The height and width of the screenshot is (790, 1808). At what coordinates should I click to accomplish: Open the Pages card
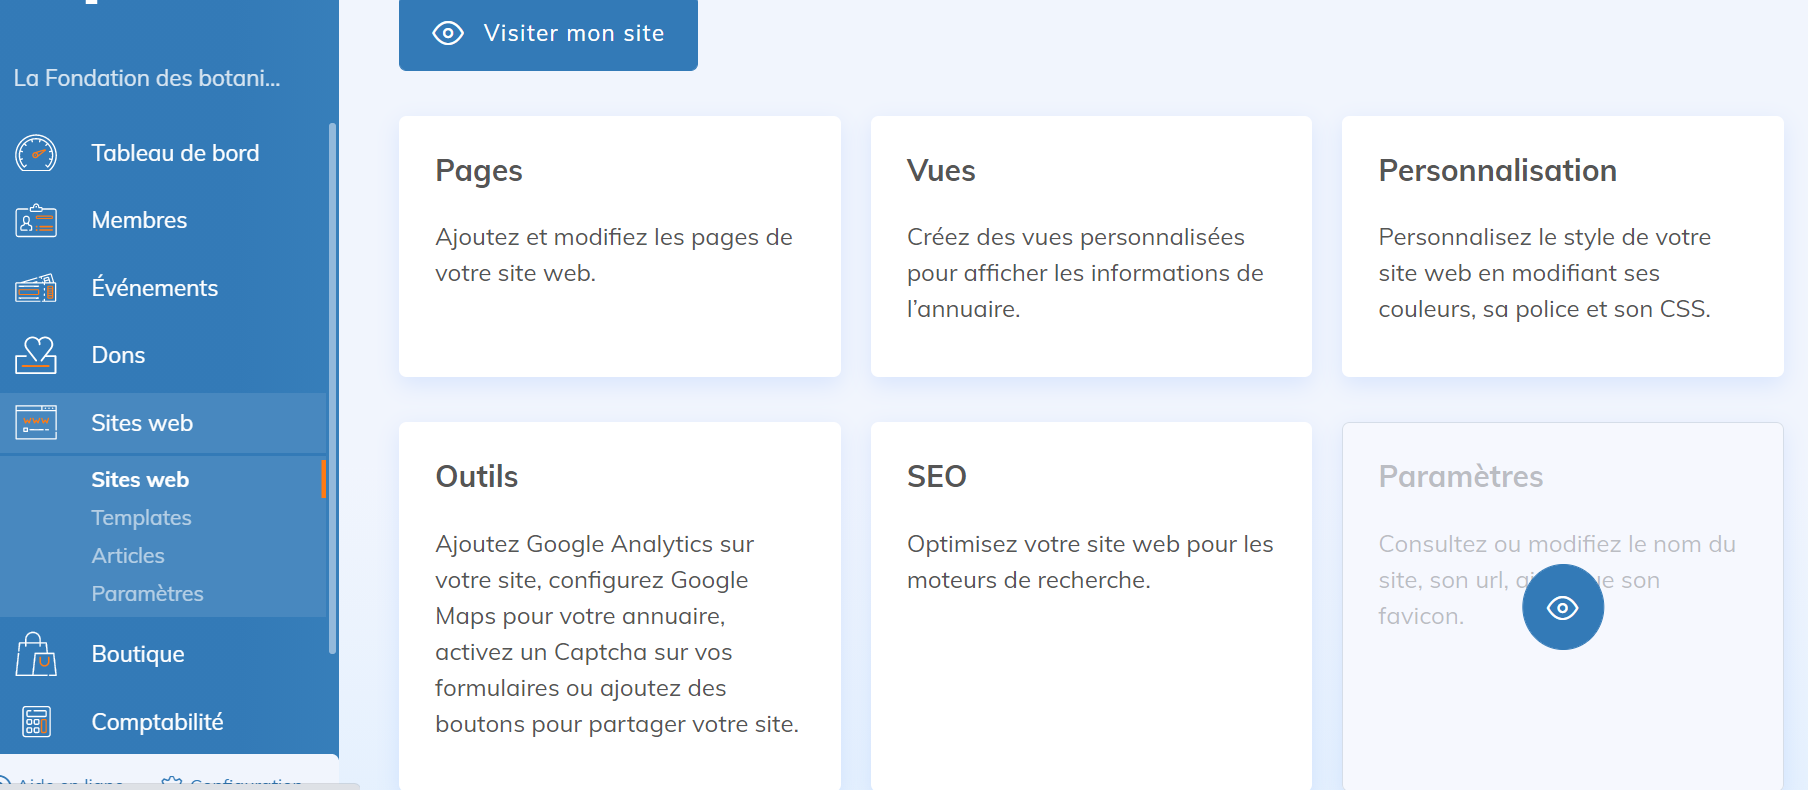[619, 246]
